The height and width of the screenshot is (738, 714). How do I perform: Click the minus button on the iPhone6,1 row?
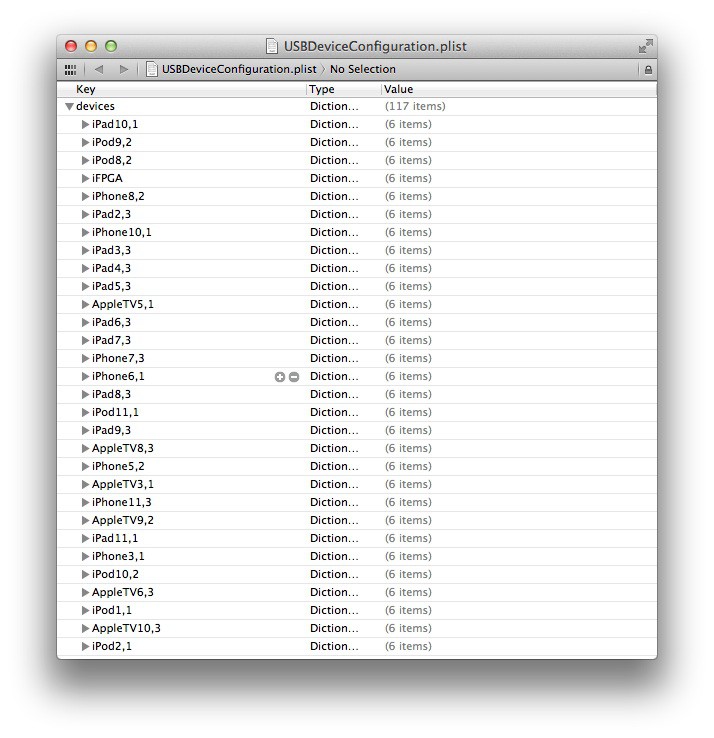point(294,377)
